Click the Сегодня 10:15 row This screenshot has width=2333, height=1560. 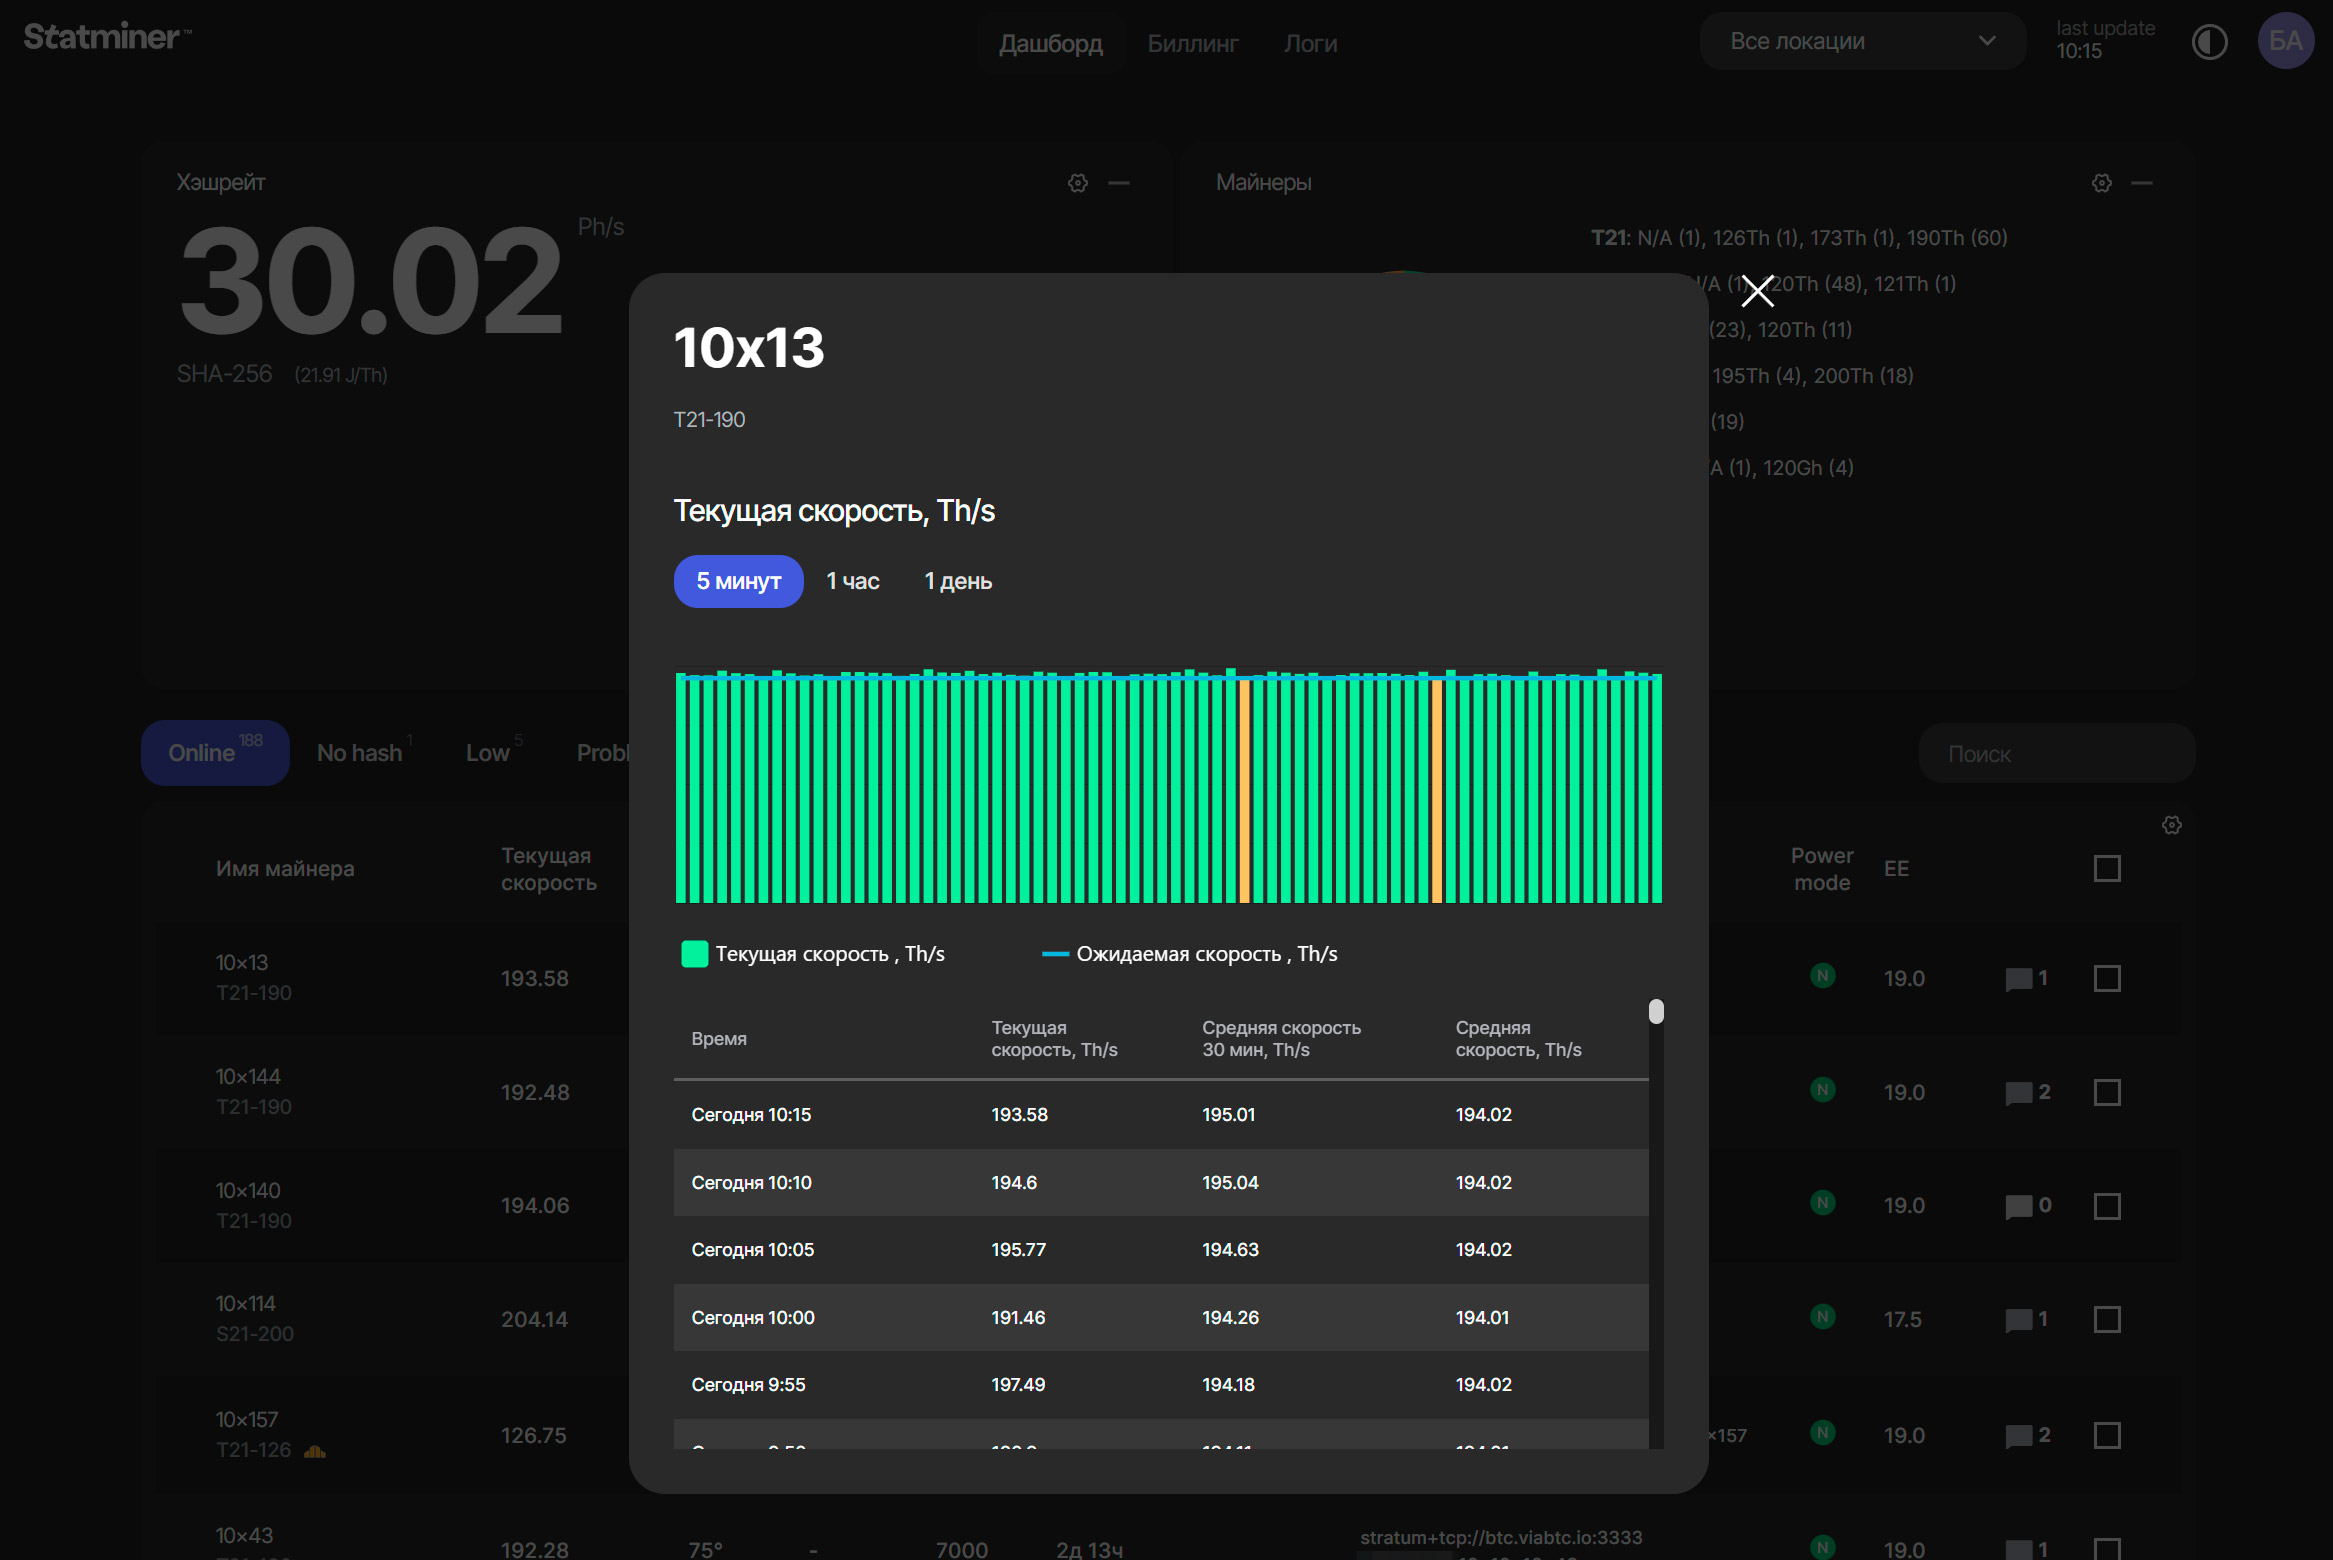1161,1115
